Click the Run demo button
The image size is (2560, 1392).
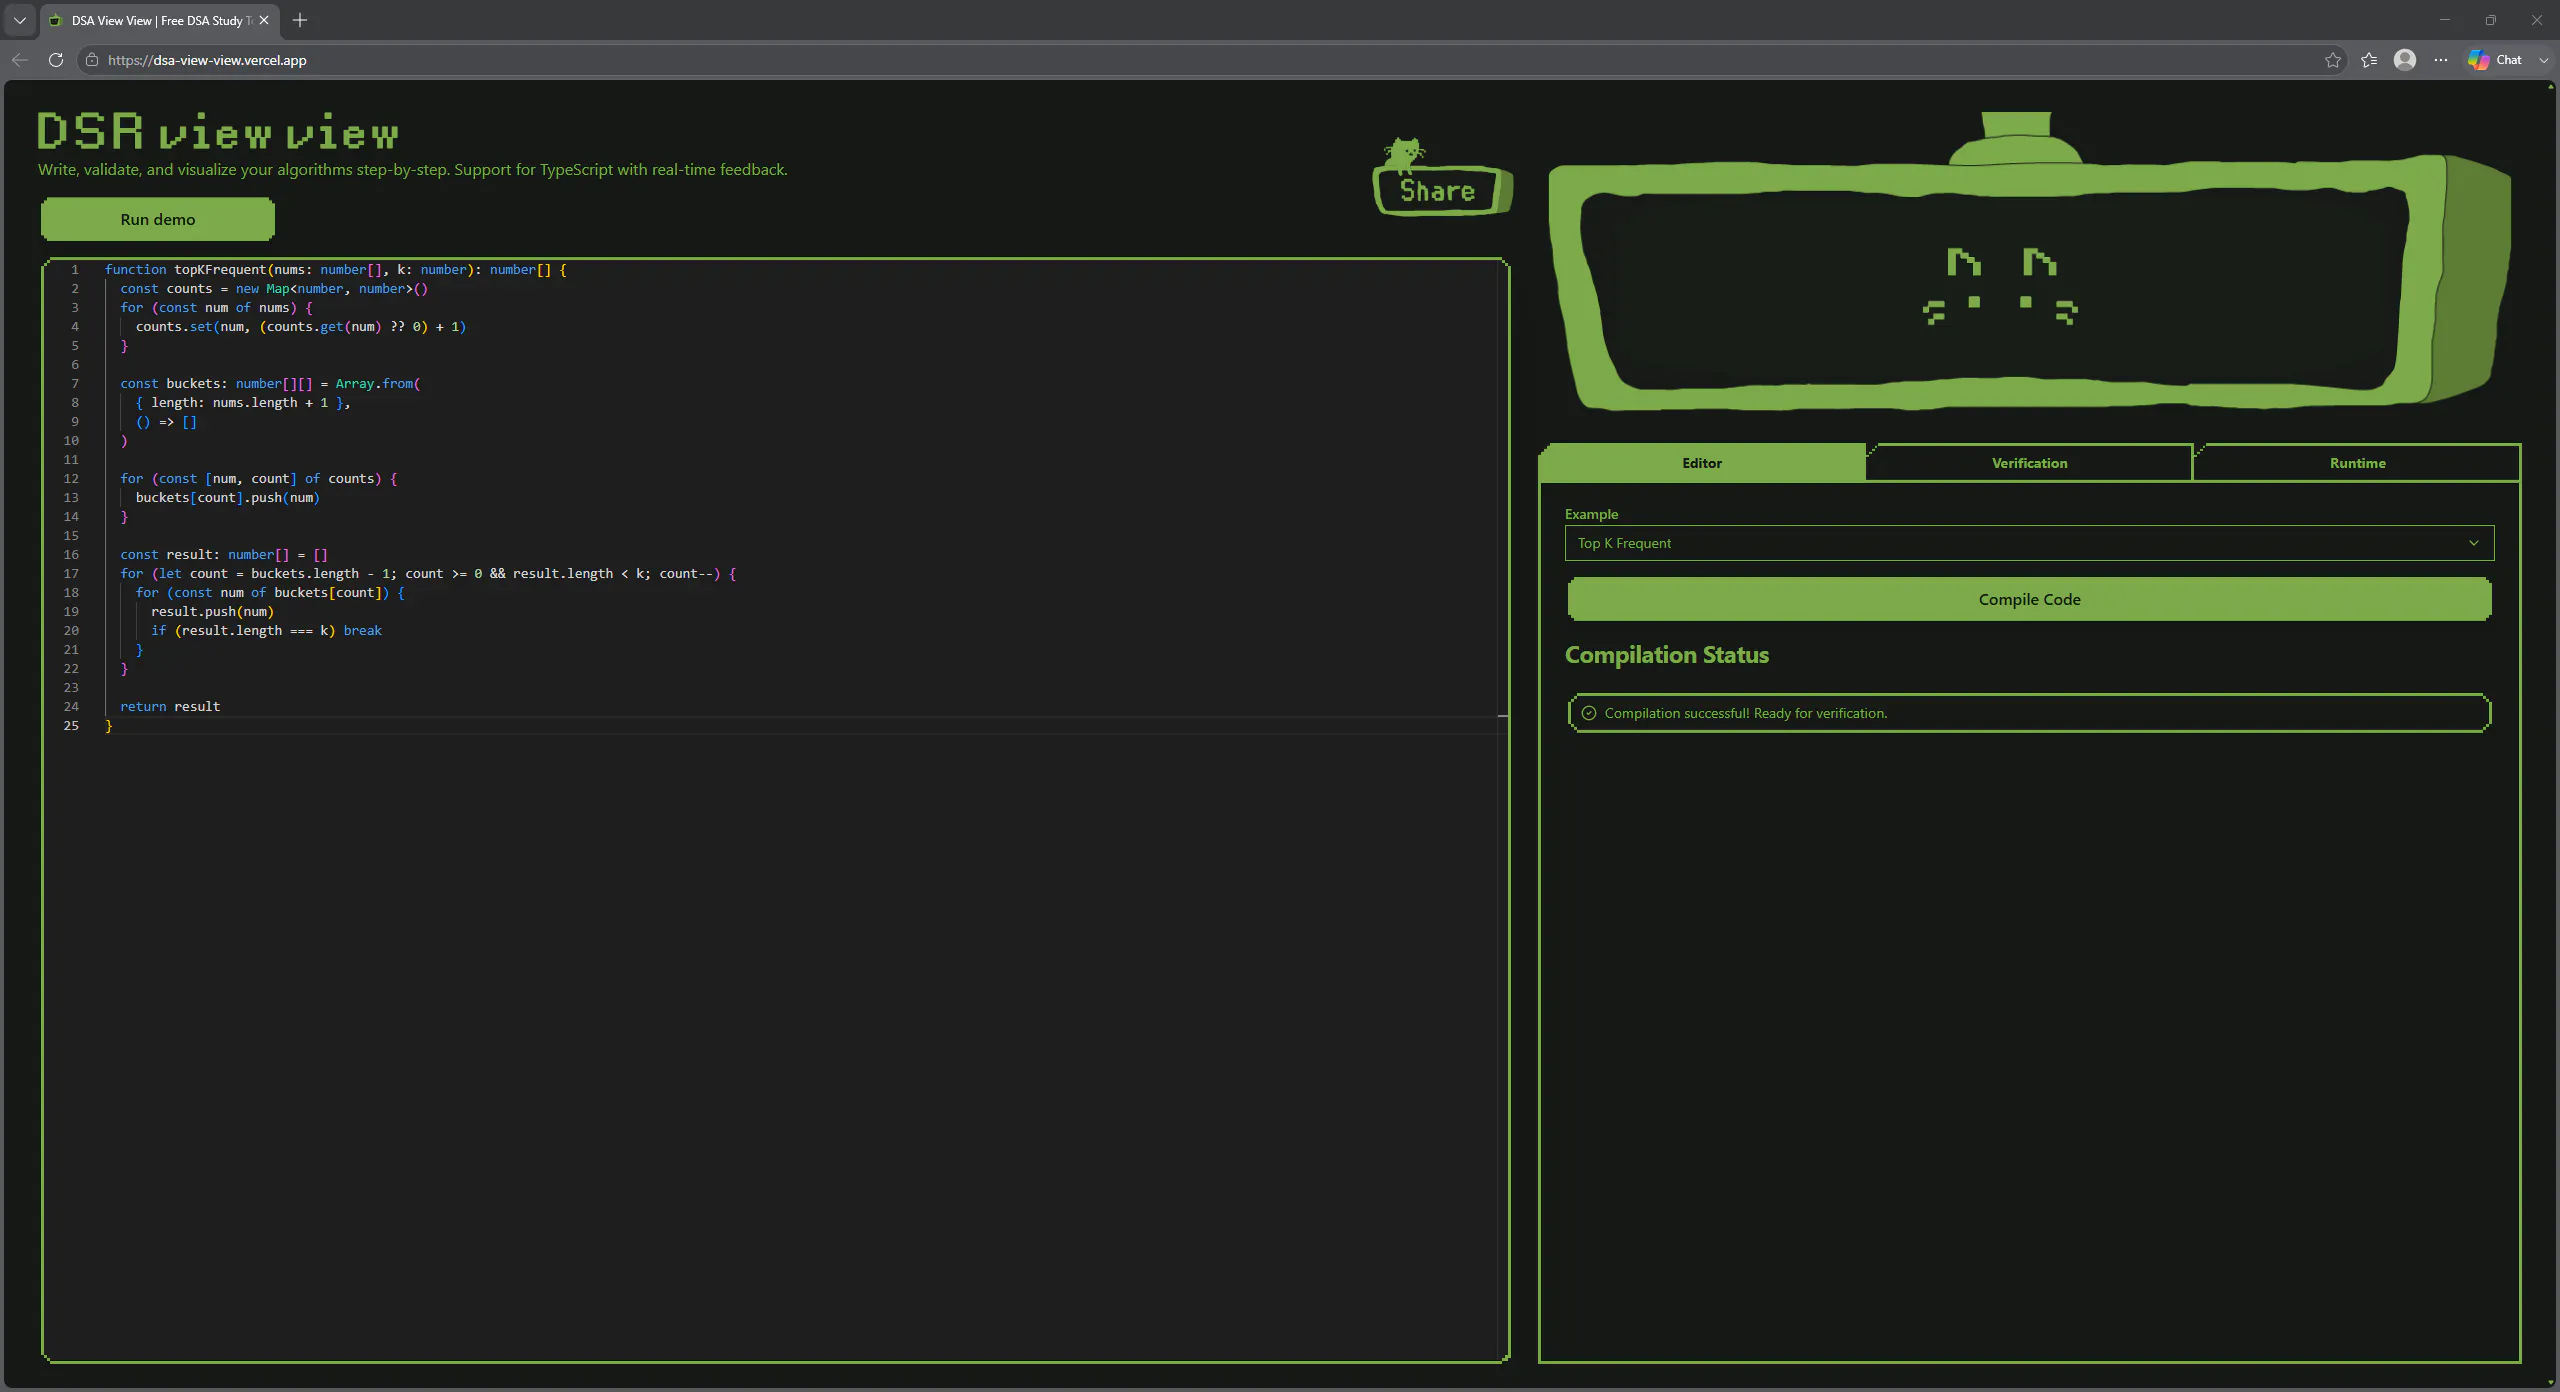(158, 219)
